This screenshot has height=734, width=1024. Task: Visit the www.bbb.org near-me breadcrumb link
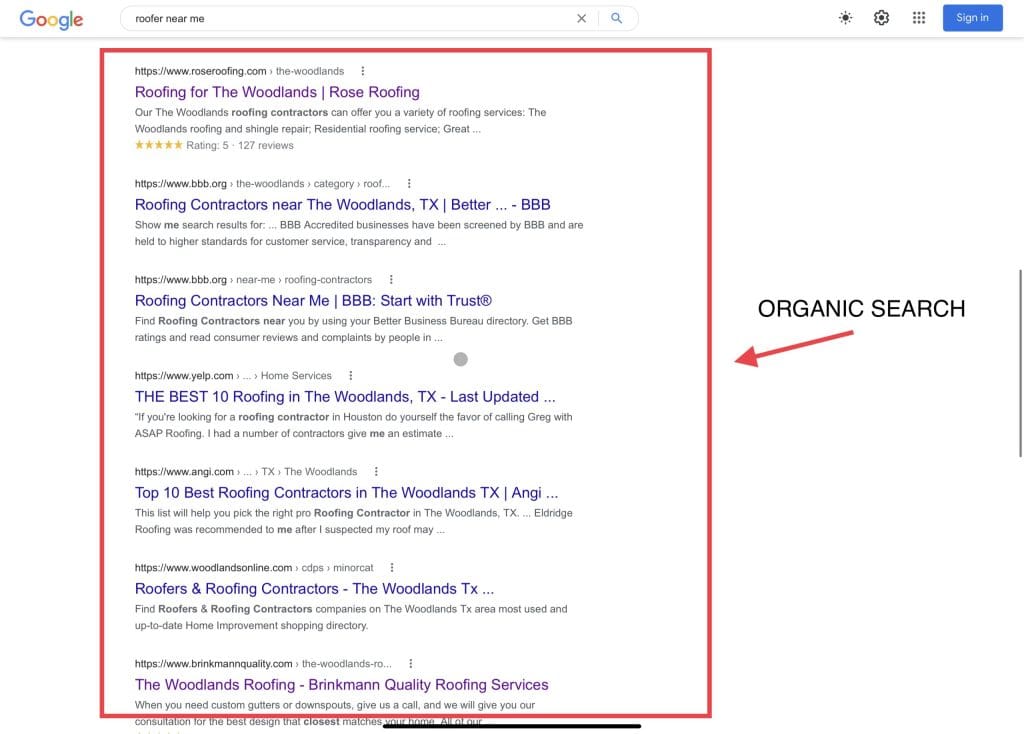click(x=182, y=279)
